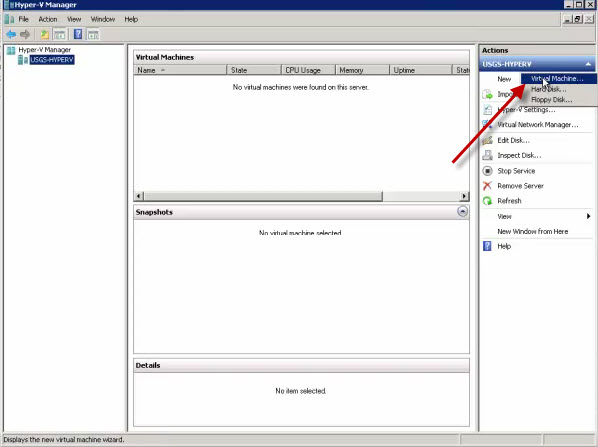Image resolution: width=598 pixels, height=447 pixels.
Task: Click the green Refresh icon
Action: click(x=487, y=201)
